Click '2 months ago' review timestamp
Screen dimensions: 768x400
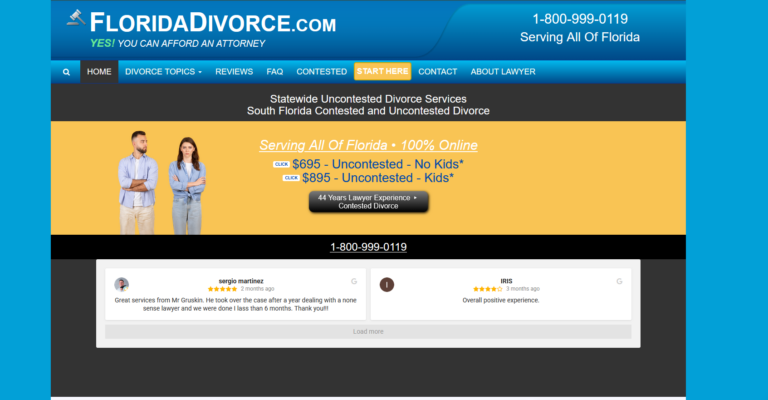click(257, 289)
